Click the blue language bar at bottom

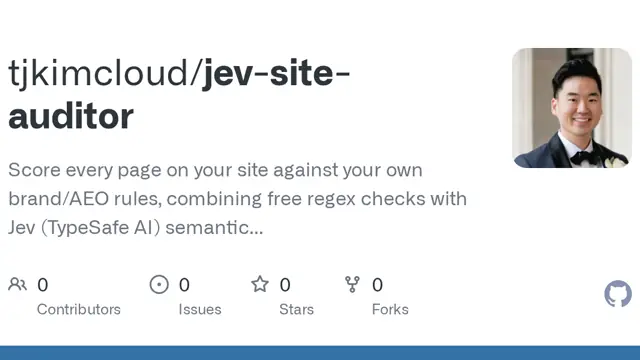tap(320, 353)
